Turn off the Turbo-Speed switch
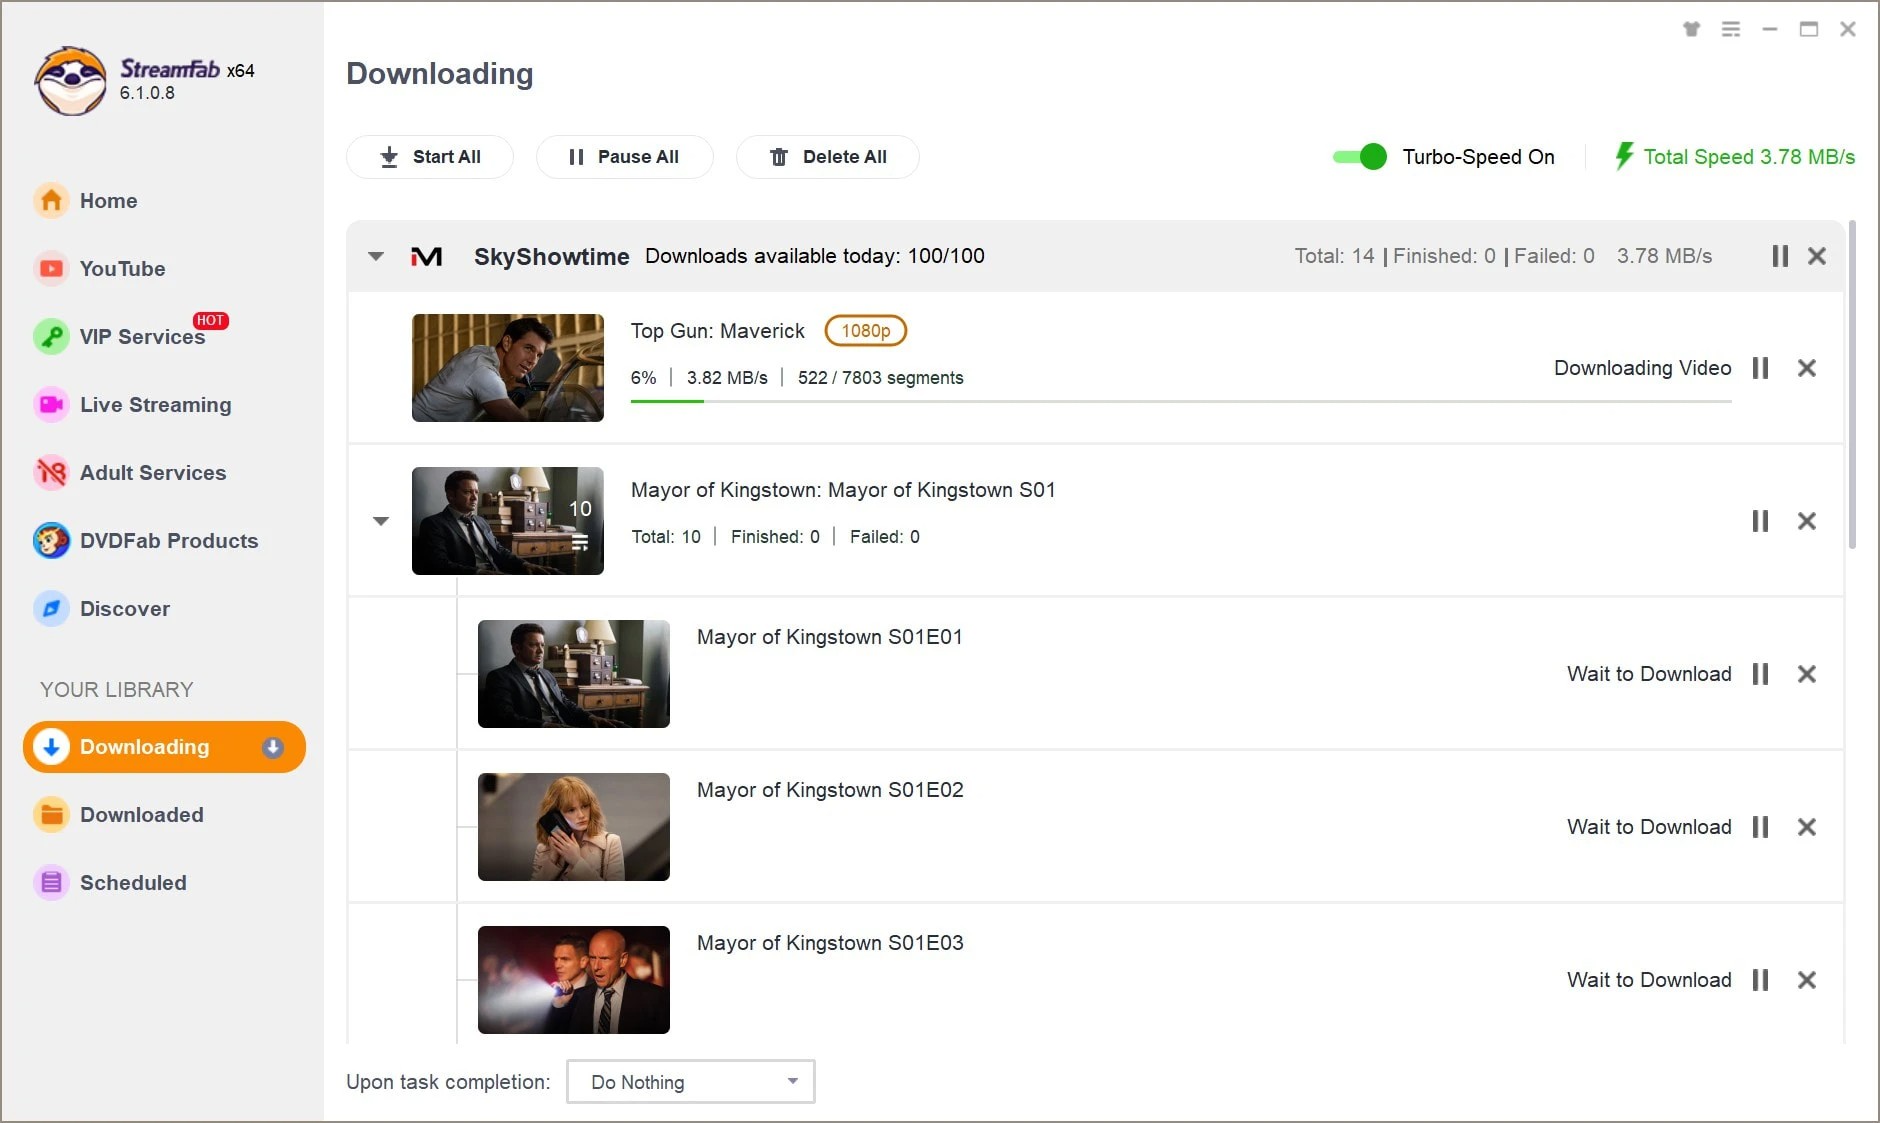 click(1359, 157)
